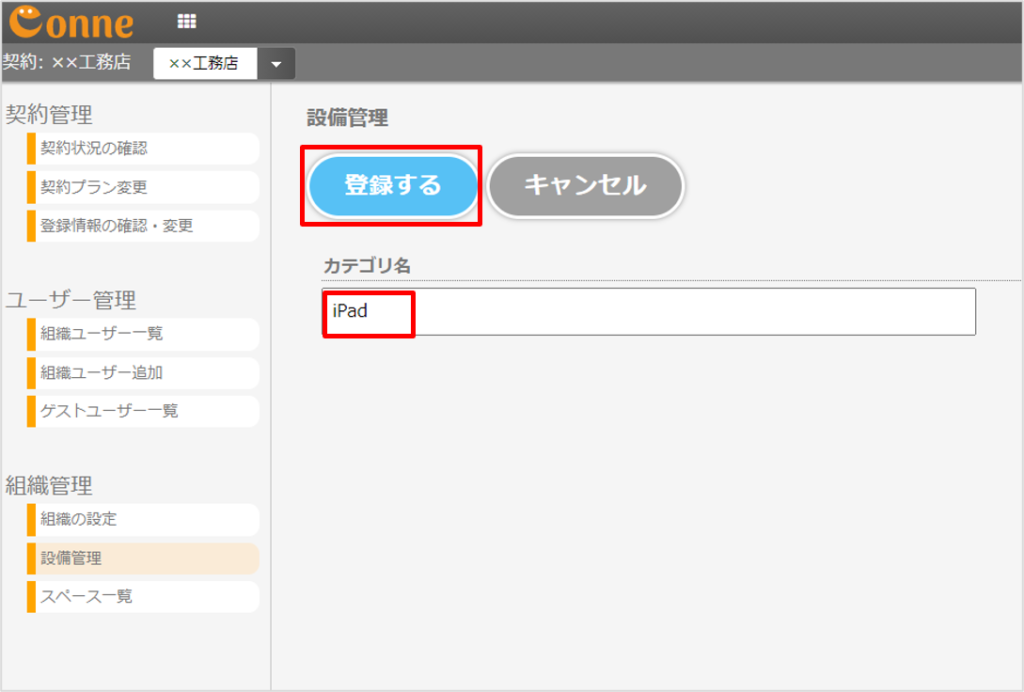This screenshot has width=1024, height=692.
Task: Click the キャンセル button
Action: pyautogui.click(x=585, y=185)
